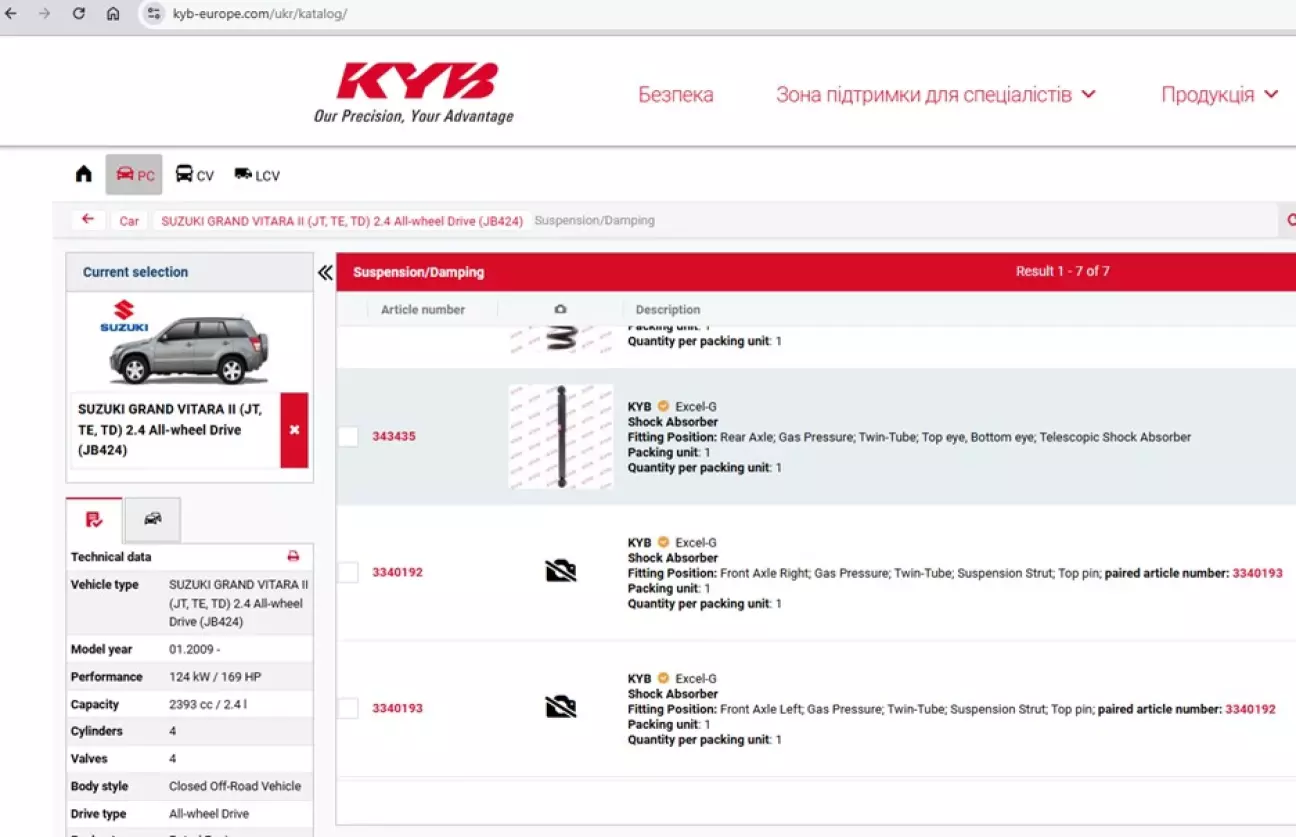Click the Article number column header
Image resolution: width=1296 pixels, height=837 pixels.
[x=423, y=310]
